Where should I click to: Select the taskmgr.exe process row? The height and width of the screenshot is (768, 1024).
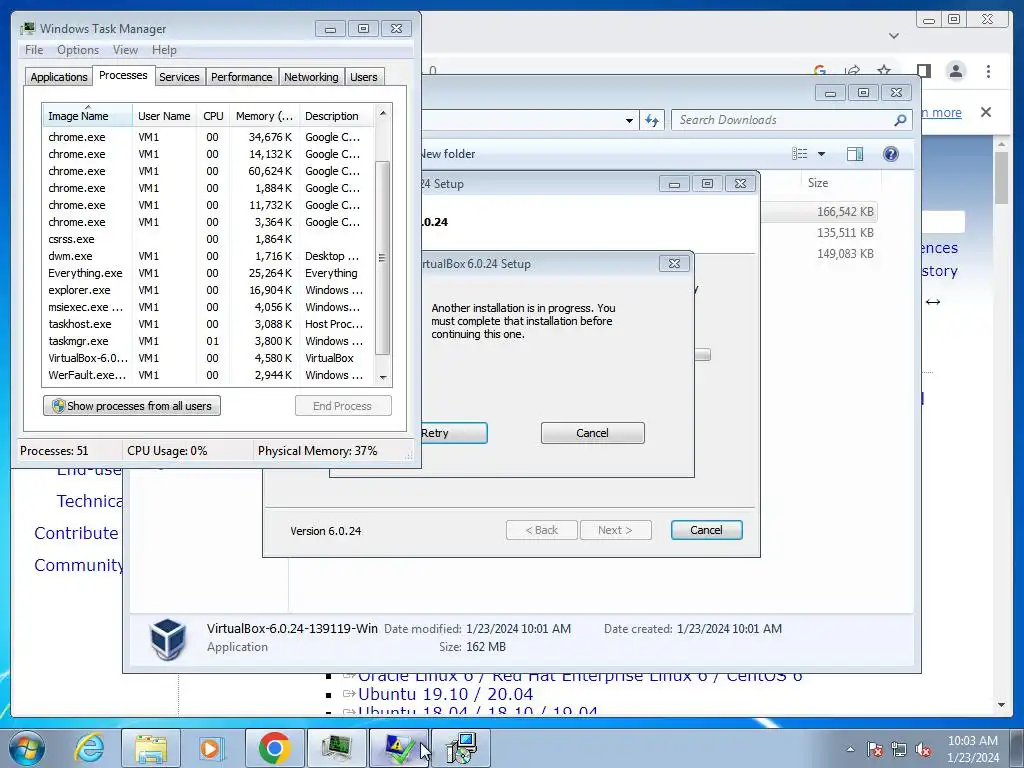tap(208, 341)
